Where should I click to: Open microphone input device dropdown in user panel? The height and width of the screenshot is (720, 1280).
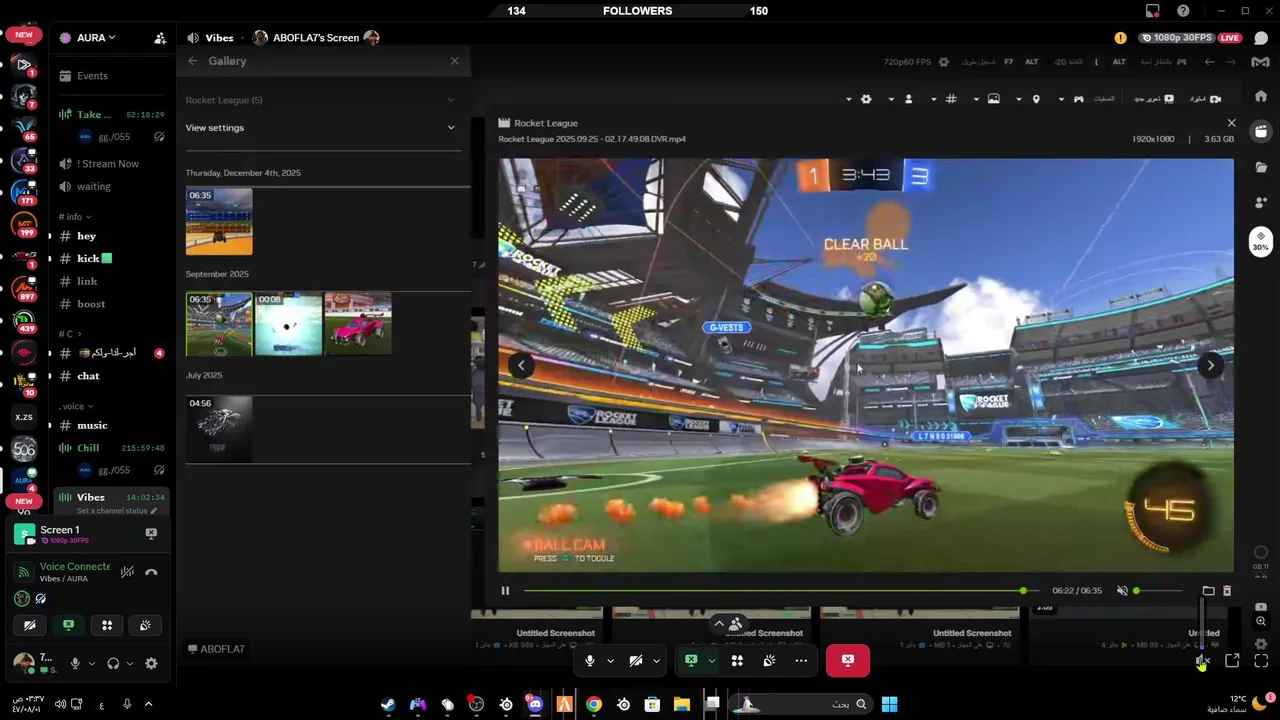click(x=91, y=663)
